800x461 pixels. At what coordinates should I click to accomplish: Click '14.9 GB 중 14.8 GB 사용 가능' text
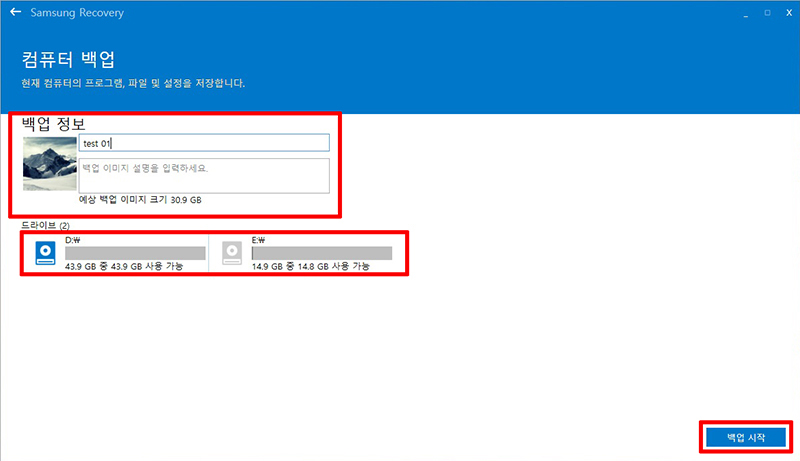pos(311,266)
